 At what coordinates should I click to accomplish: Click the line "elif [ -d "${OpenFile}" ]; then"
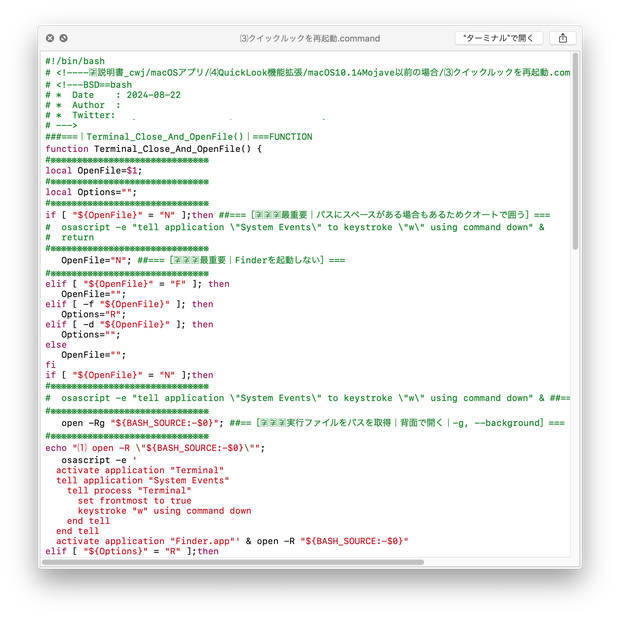click(129, 324)
